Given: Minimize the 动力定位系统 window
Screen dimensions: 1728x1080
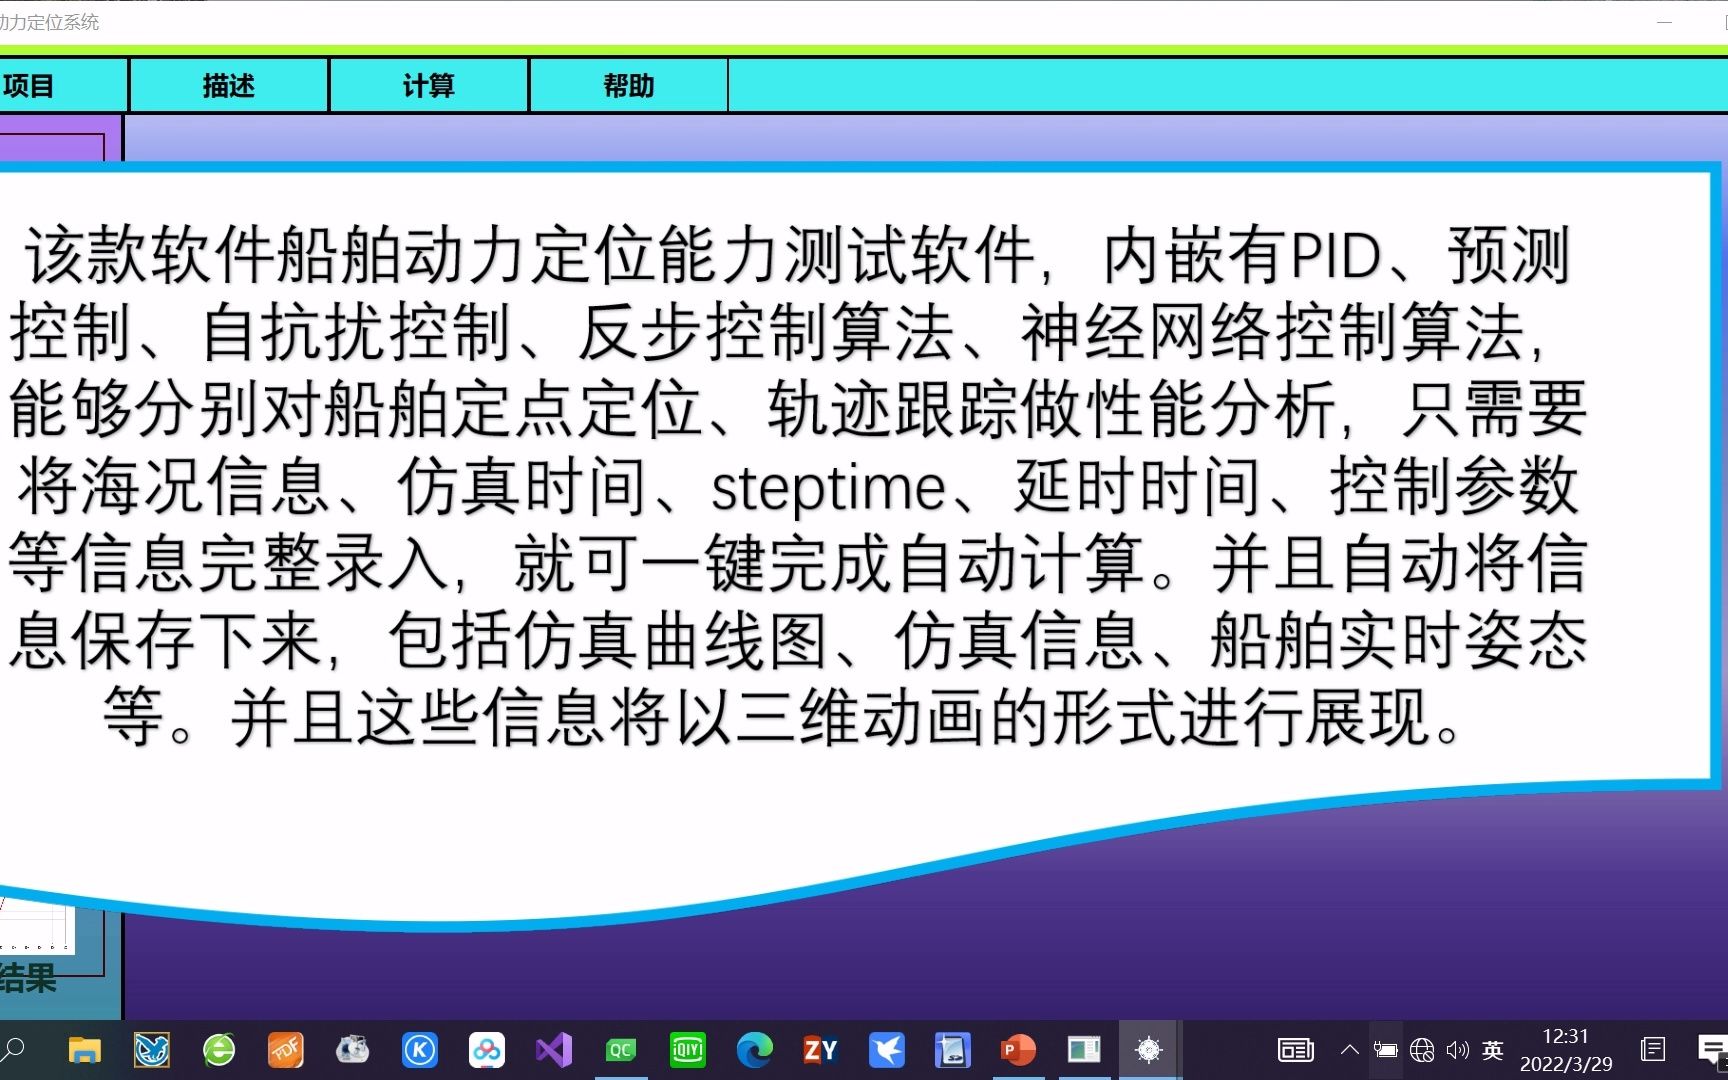Looking at the screenshot, I should 1665,22.
